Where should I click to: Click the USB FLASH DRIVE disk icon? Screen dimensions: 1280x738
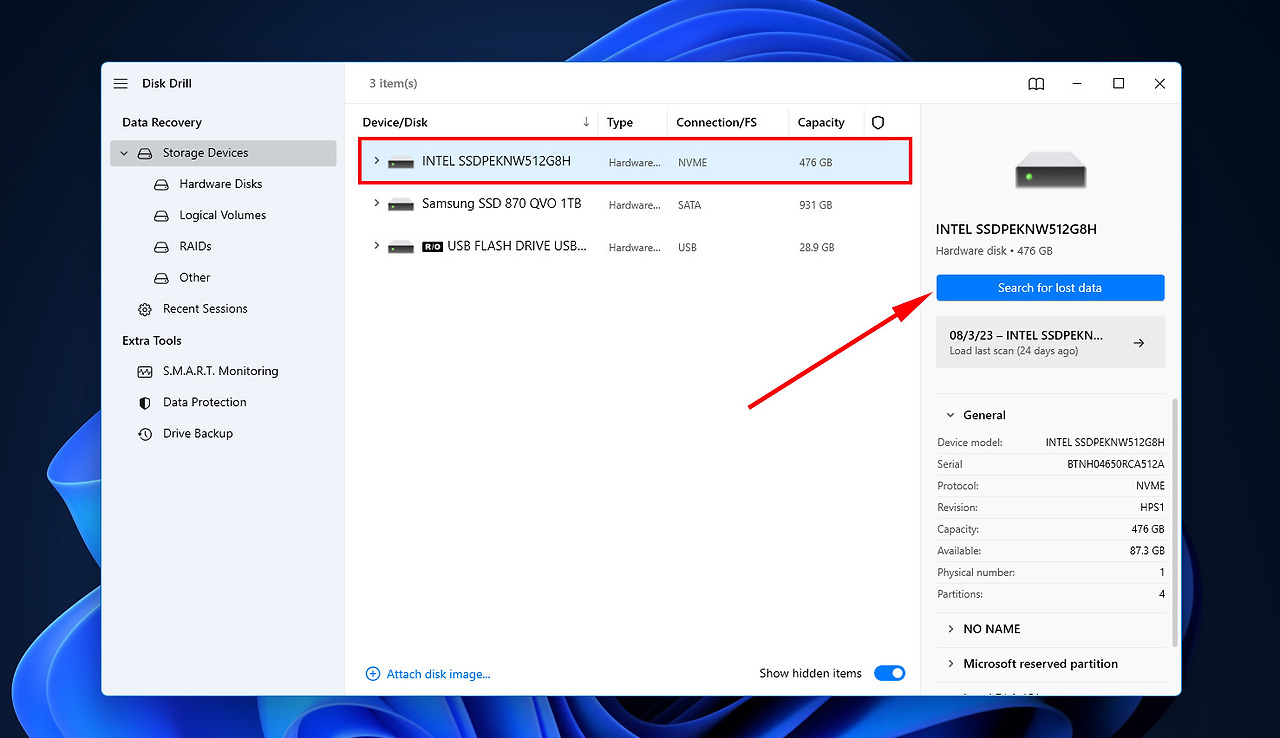[x=401, y=246]
